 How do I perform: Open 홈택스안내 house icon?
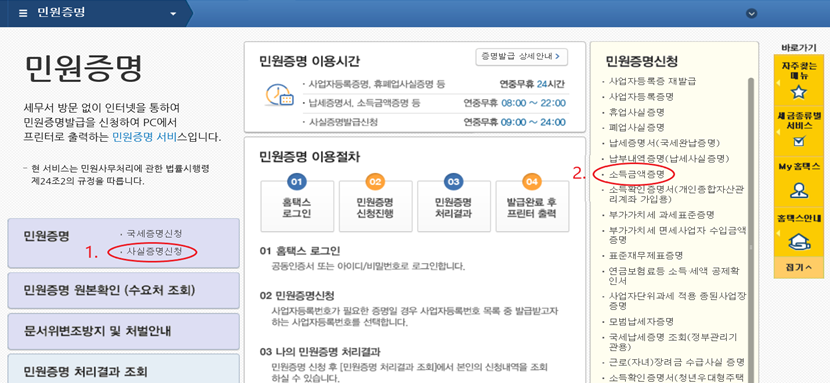coord(798,241)
